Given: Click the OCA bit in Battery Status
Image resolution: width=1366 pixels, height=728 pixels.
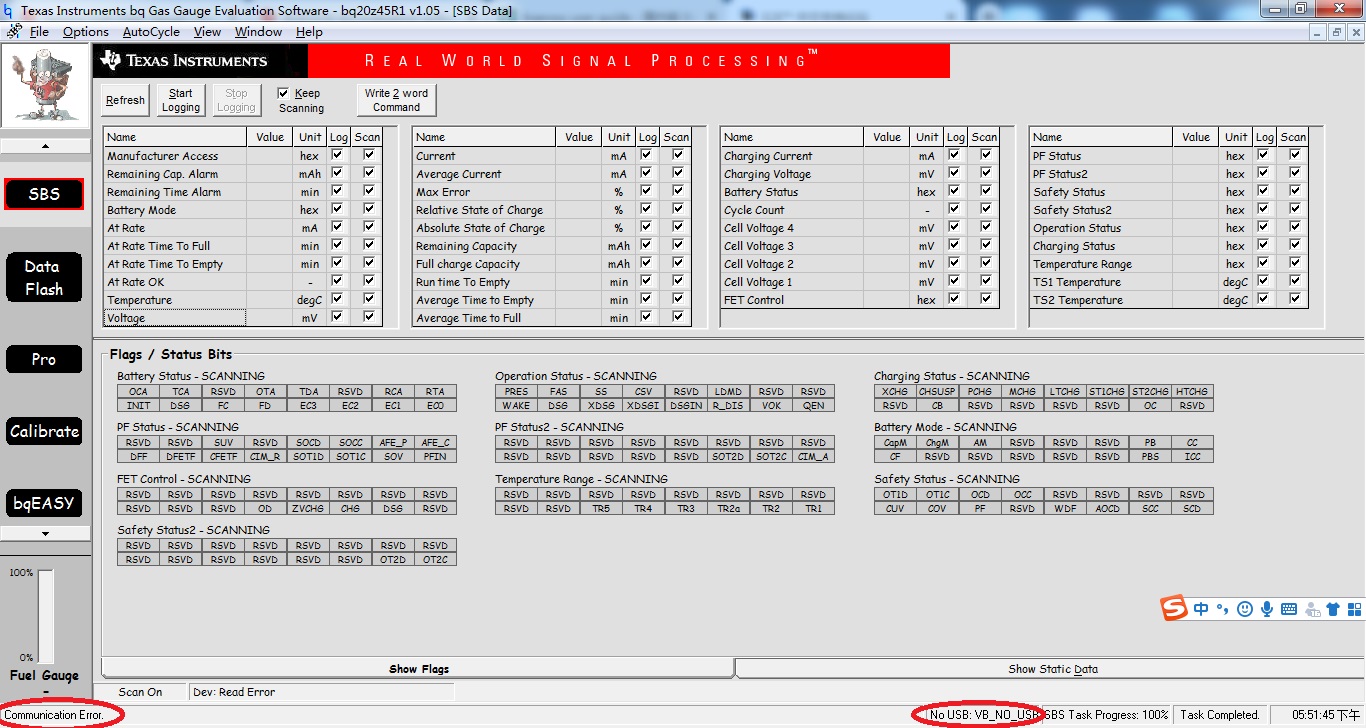Looking at the screenshot, I should click(138, 392).
